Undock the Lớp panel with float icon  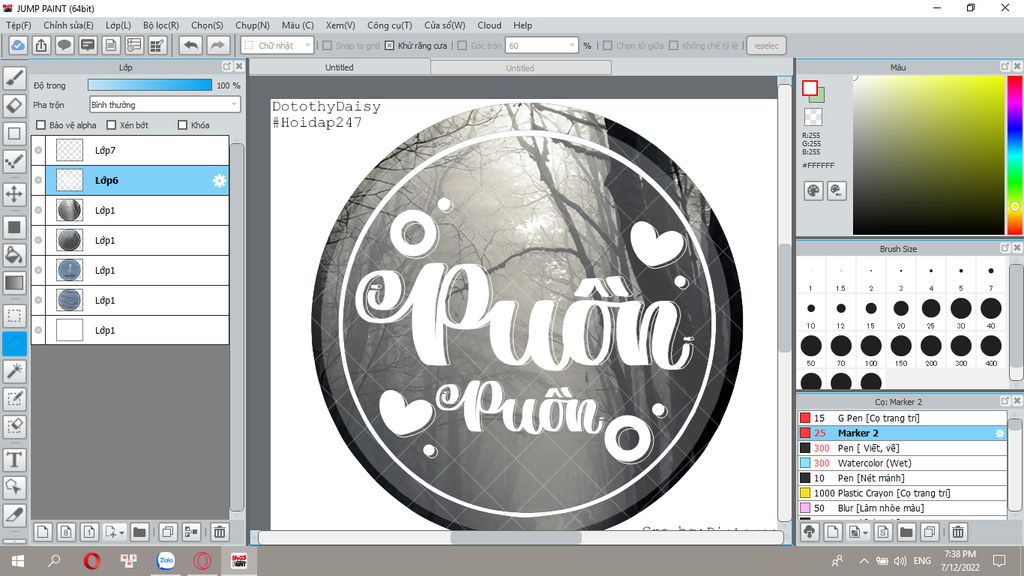tap(227, 67)
